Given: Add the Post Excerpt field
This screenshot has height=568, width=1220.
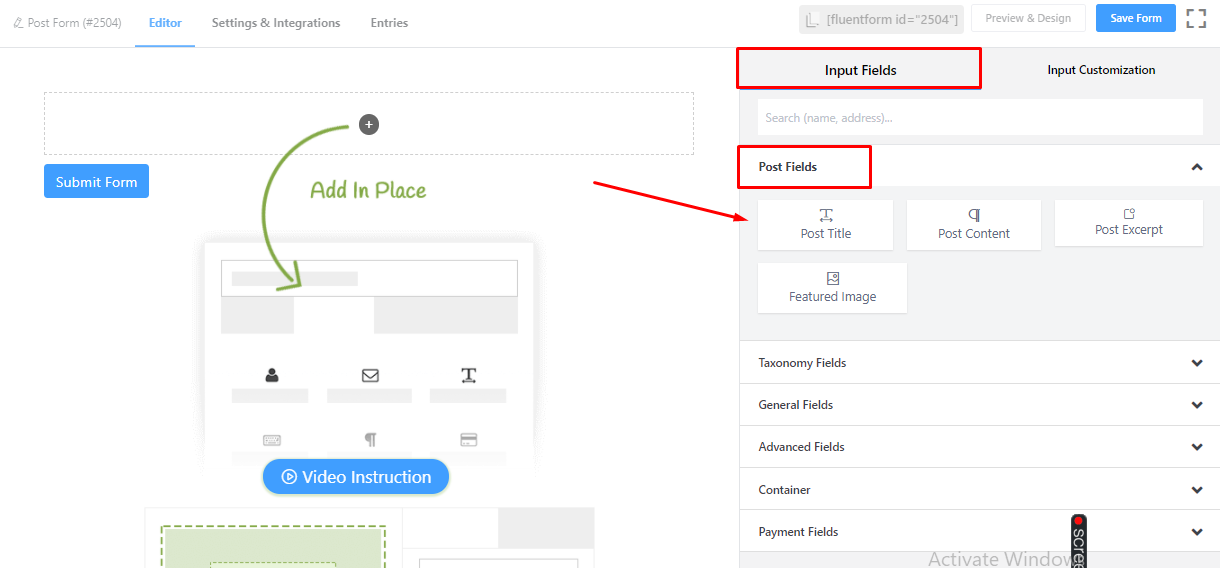Looking at the screenshot, I should (x=1129, y=223).
